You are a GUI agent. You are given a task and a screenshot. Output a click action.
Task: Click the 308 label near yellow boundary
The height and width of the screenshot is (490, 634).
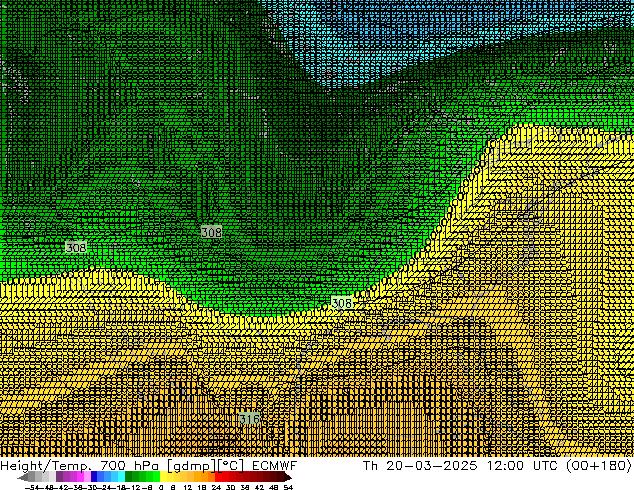342,303
